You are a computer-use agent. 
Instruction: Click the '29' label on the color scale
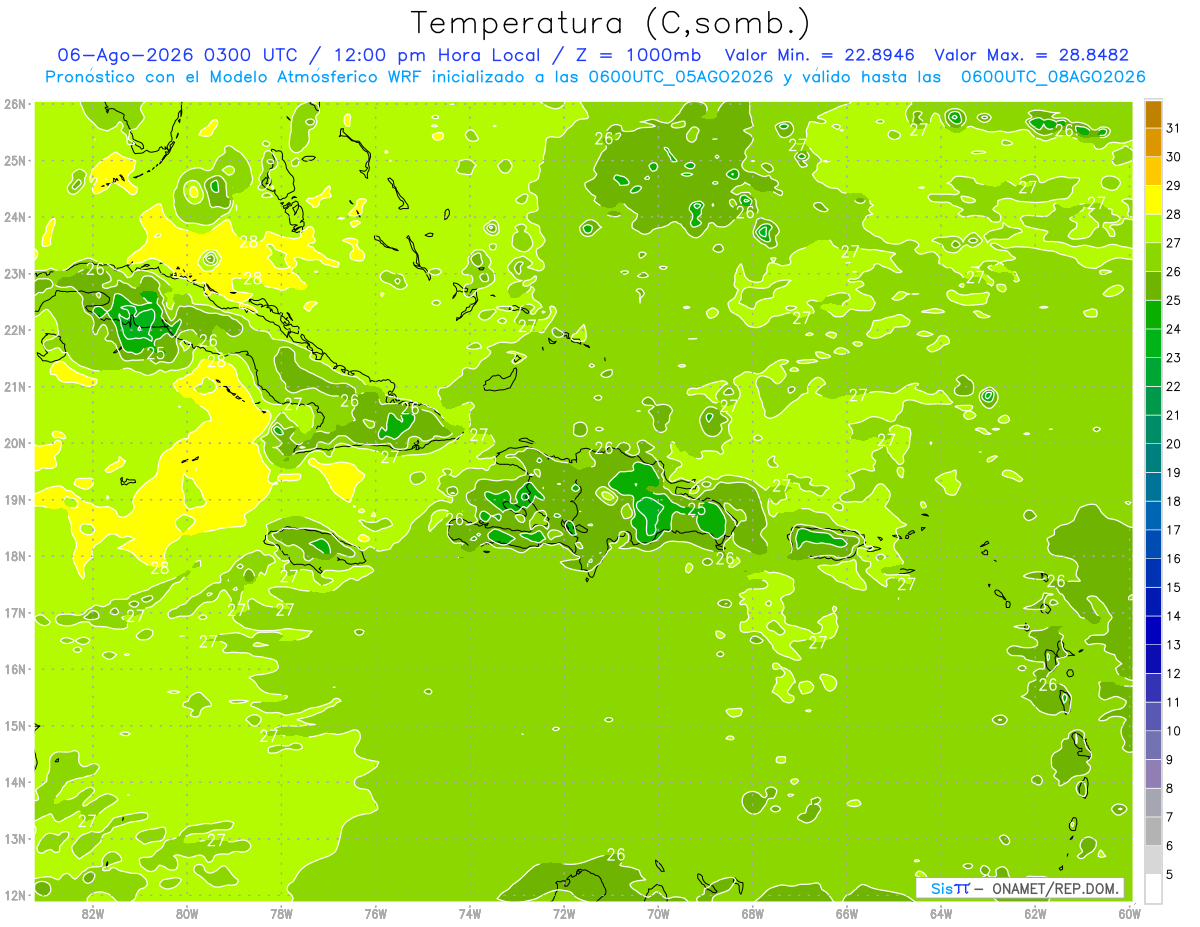[1174, 186]
